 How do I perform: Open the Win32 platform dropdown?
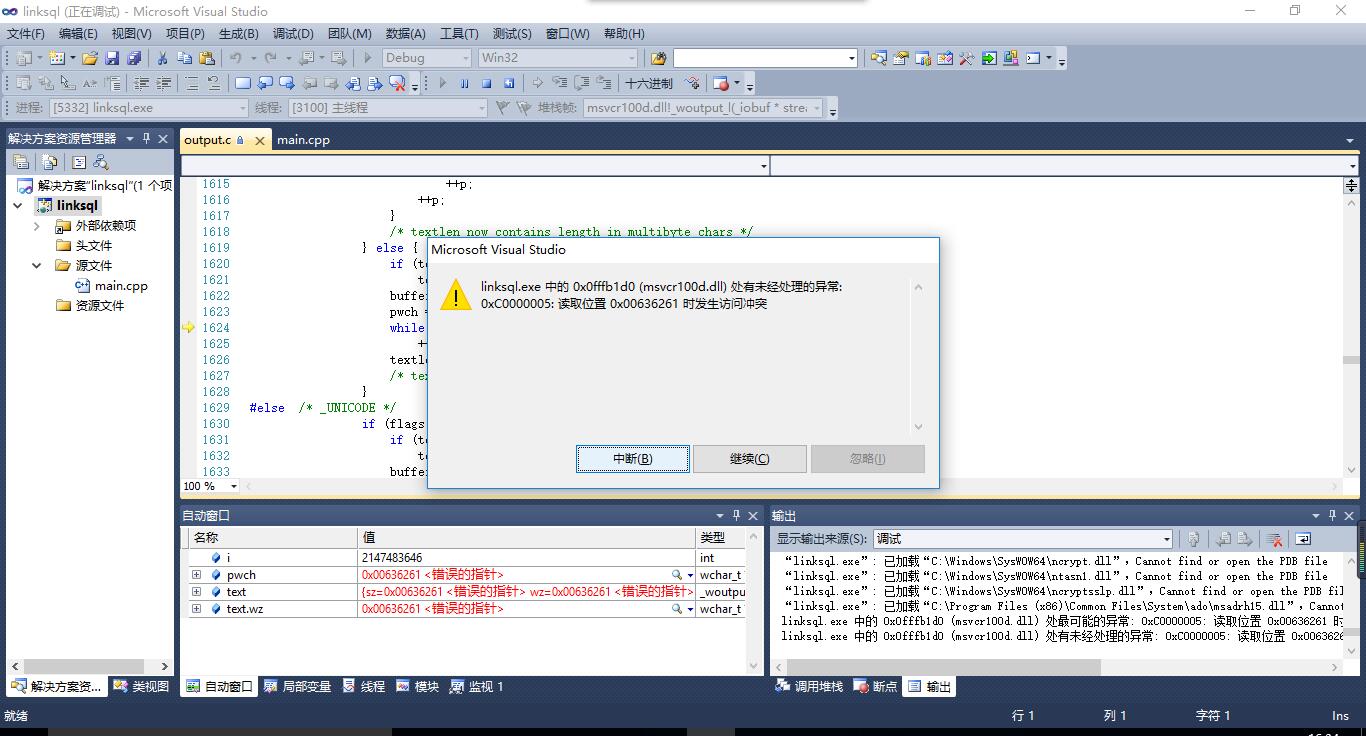tap(558, 58)
